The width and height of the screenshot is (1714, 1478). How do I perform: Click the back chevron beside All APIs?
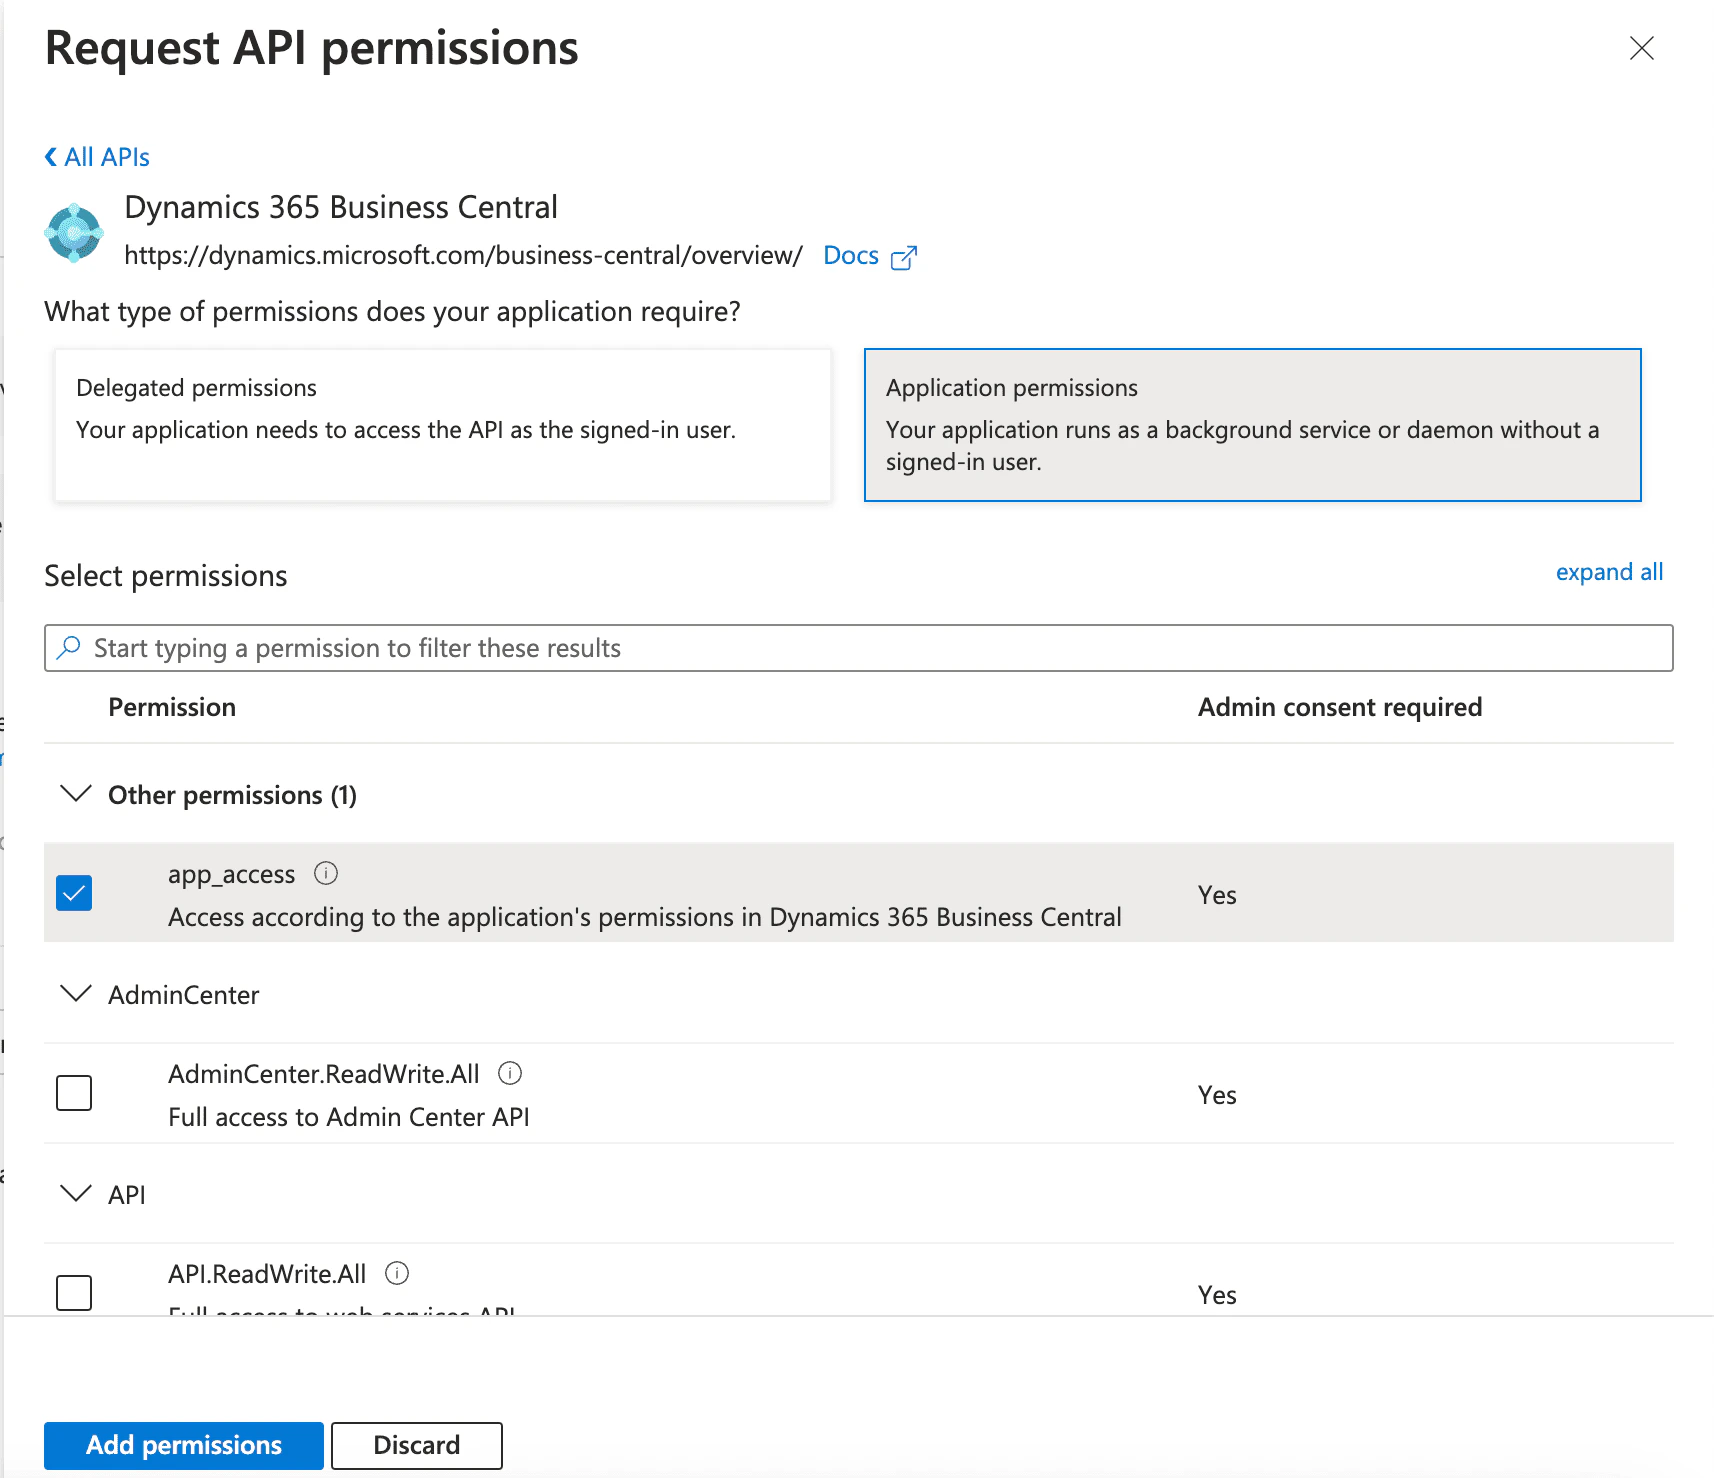pyautogui.click(x=51, y=157)
